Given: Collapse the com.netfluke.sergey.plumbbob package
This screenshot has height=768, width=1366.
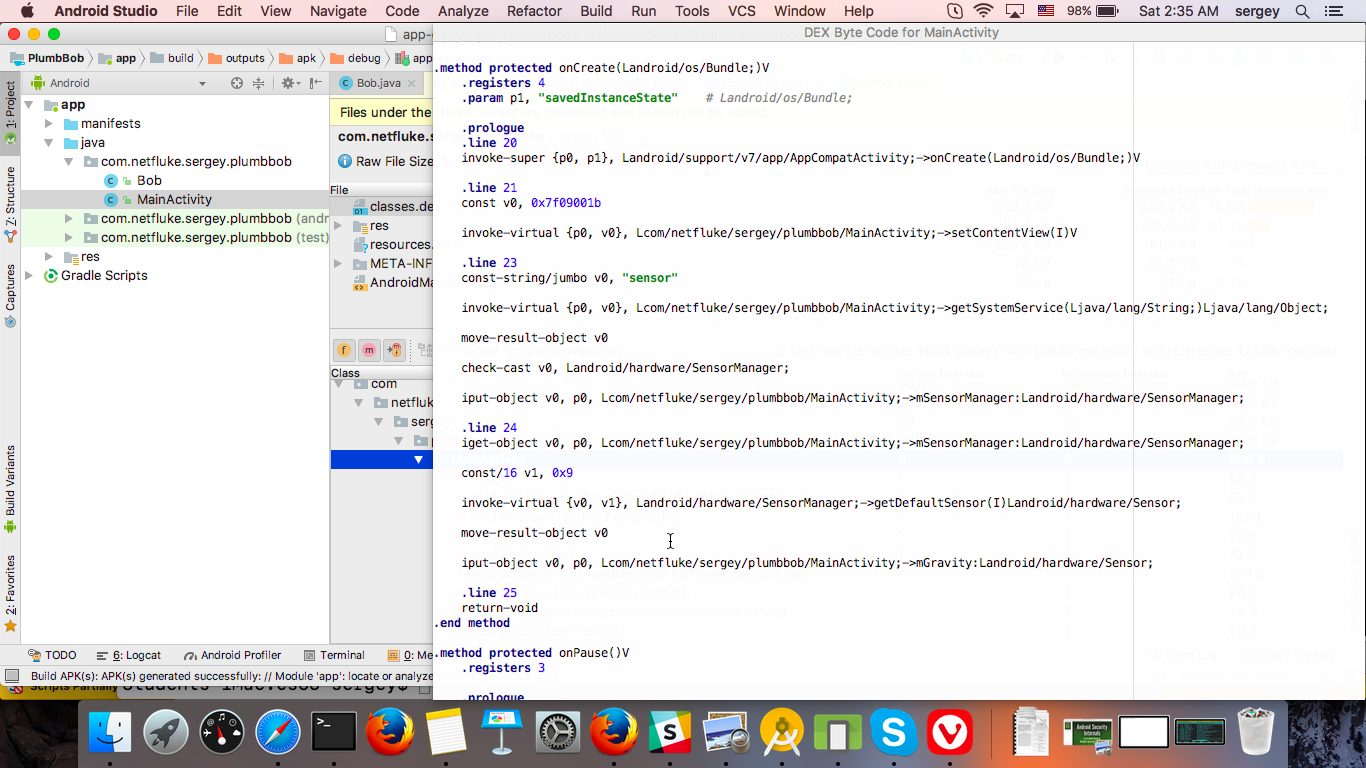Looking at the screenshot, I should 68,162.
